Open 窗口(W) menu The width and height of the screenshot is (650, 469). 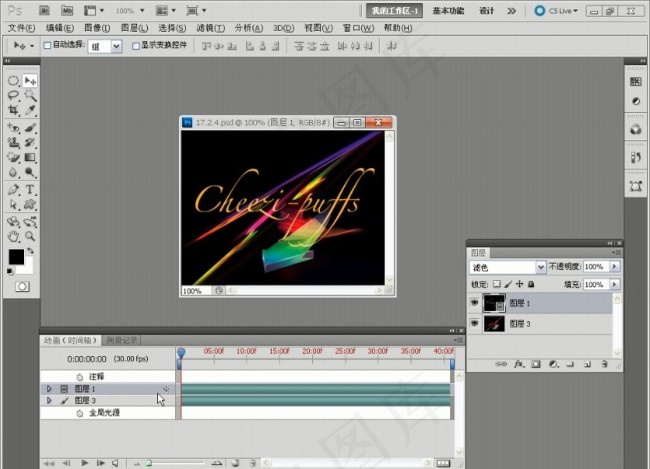pyautogui.click(x=358, y=28)
